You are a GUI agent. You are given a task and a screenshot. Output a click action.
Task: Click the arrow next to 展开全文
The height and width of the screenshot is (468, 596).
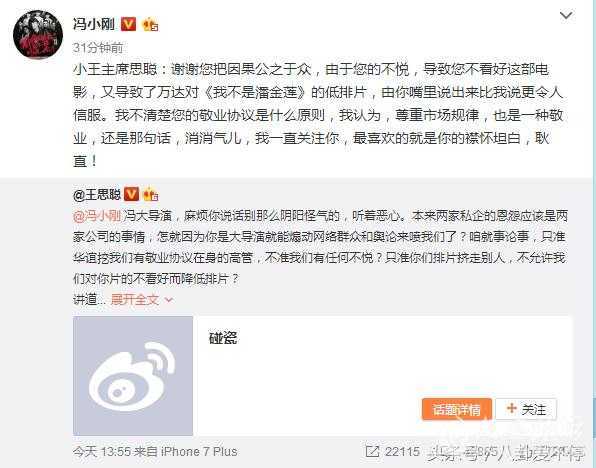coord(169,300)
